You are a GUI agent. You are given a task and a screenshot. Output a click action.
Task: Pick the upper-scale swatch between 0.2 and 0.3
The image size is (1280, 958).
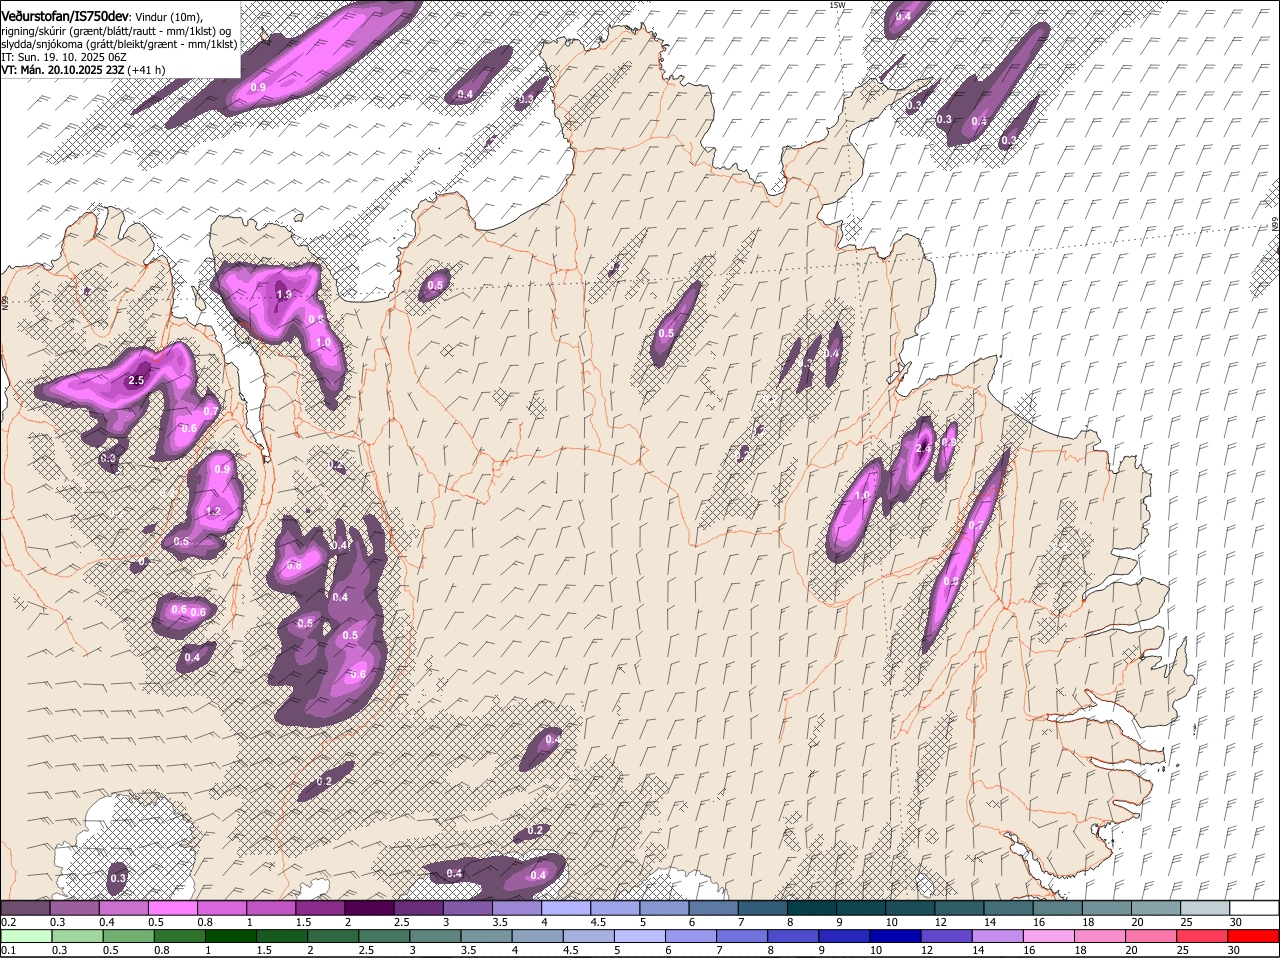click(25, 907)
